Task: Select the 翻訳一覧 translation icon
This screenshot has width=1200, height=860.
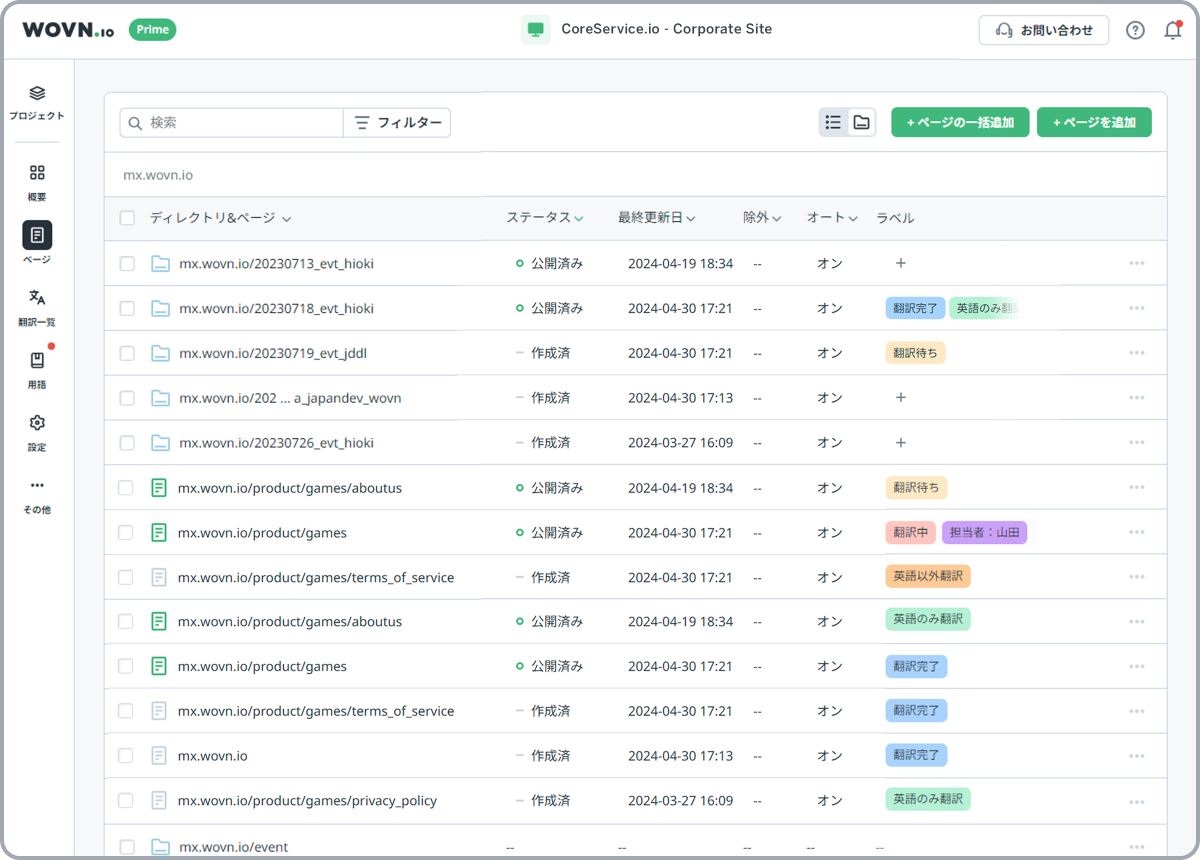Action: [37, 298]
